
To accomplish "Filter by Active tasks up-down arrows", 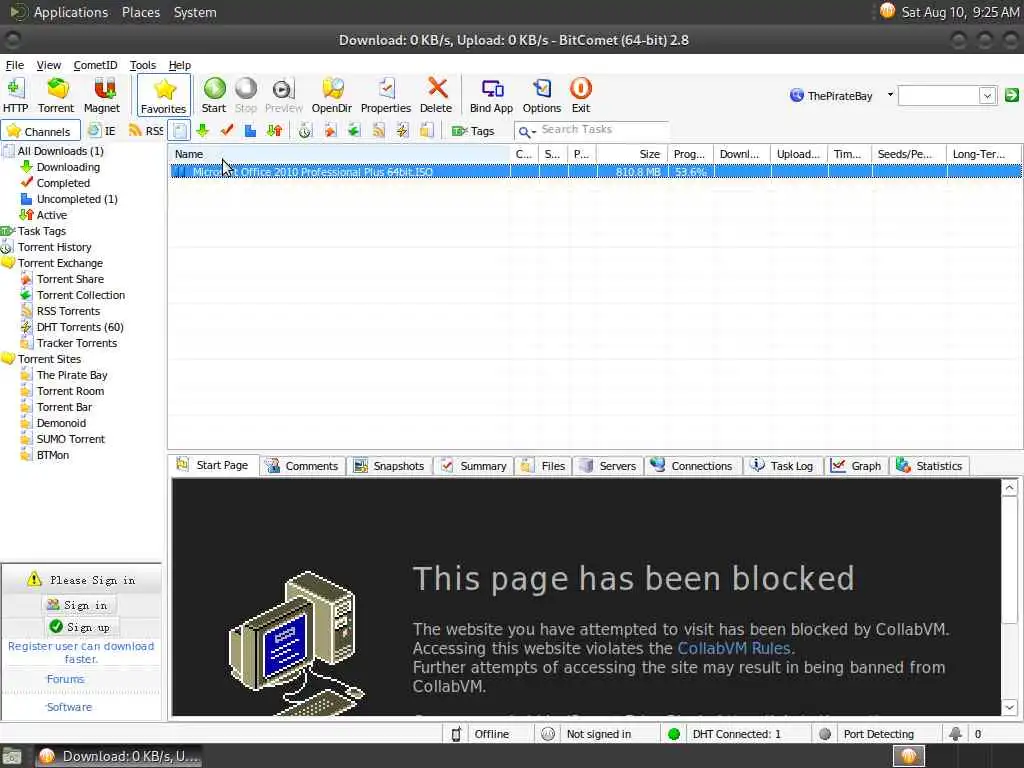I will coord(274,131).
